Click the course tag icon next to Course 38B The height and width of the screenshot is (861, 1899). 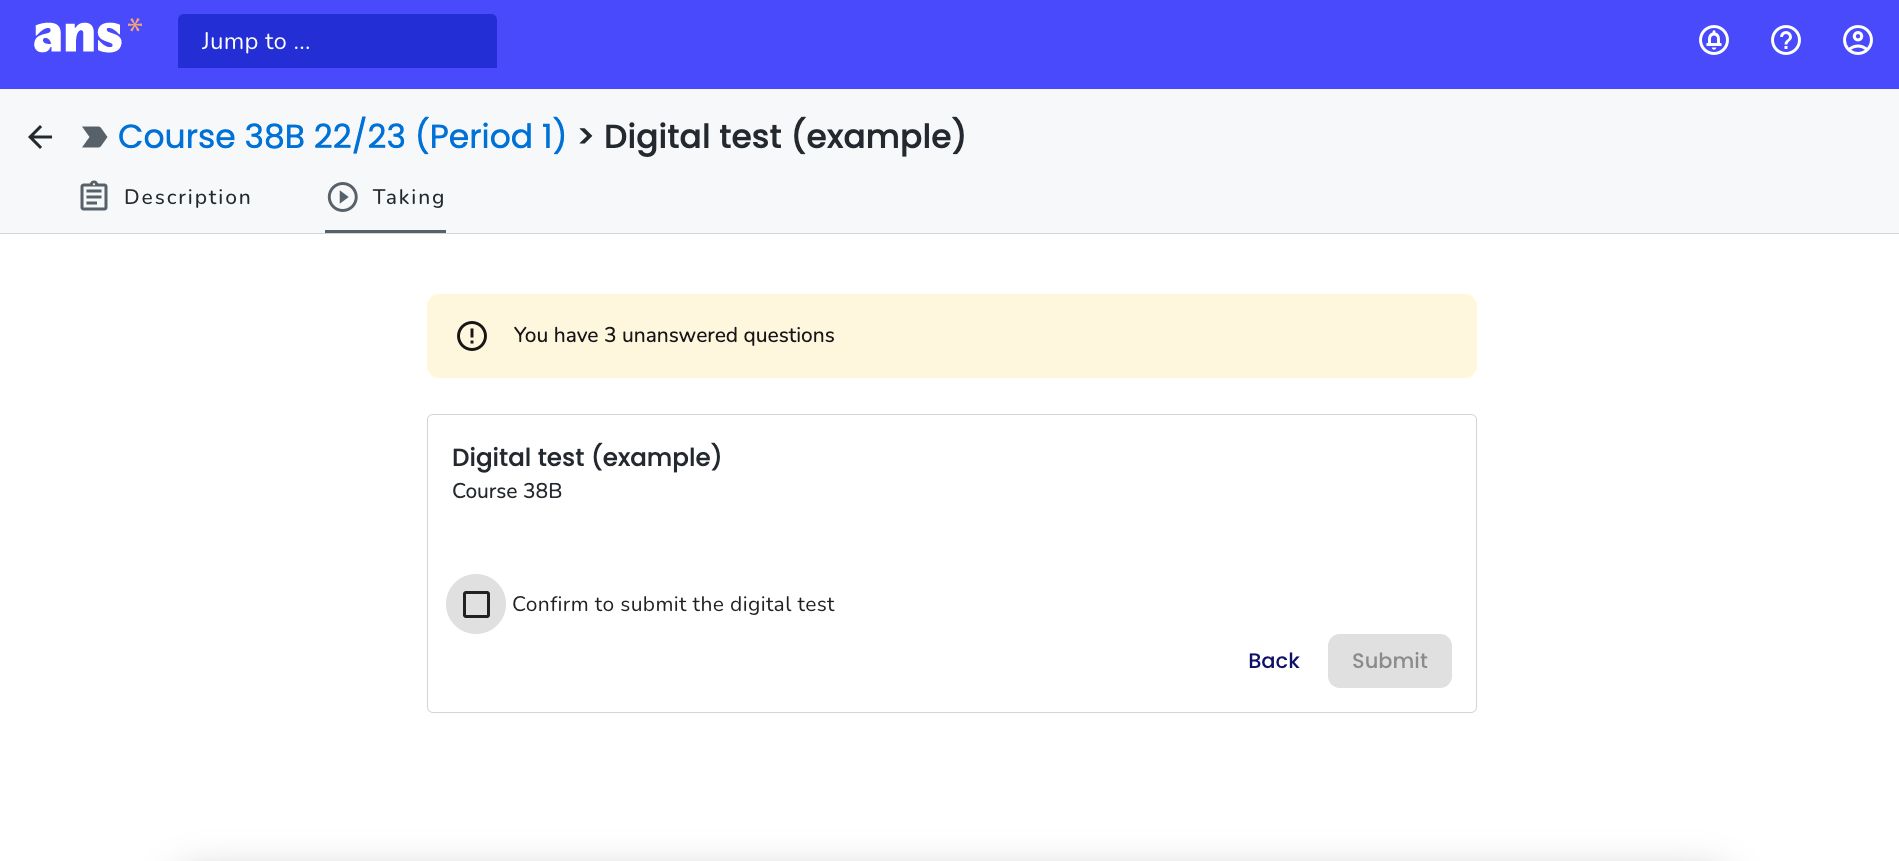(x=94, y=137)
